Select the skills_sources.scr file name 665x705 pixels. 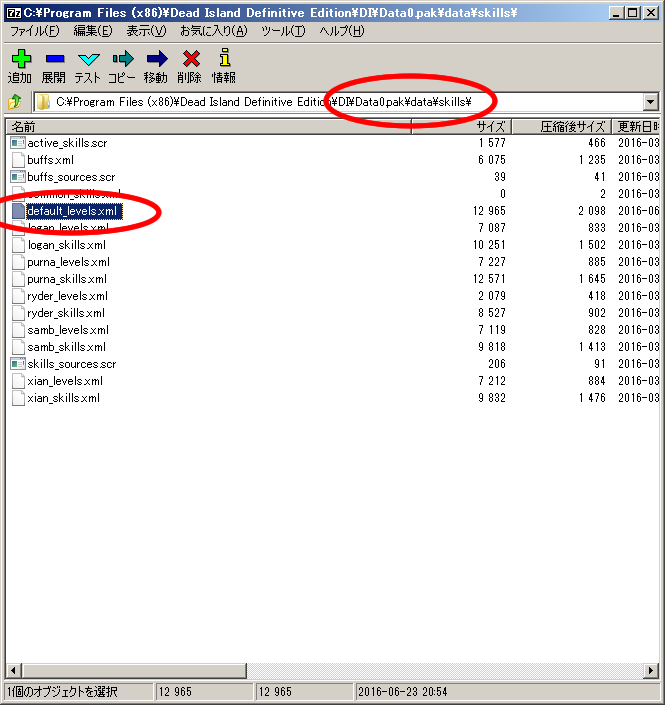pyautogui.click(x=71, y=364)
